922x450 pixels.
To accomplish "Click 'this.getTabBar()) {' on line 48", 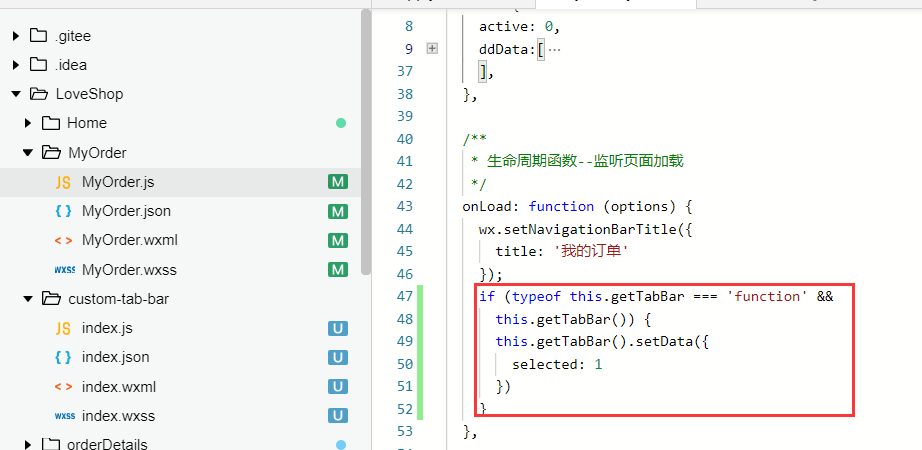I will [x=573, y=319].
